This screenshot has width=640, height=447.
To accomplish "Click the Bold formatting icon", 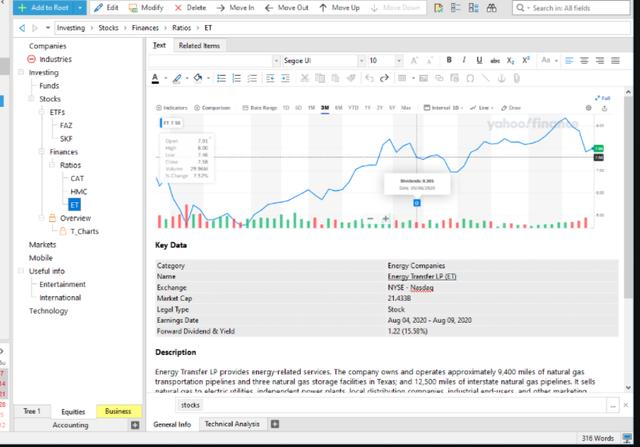I will [x=449, y=60].
